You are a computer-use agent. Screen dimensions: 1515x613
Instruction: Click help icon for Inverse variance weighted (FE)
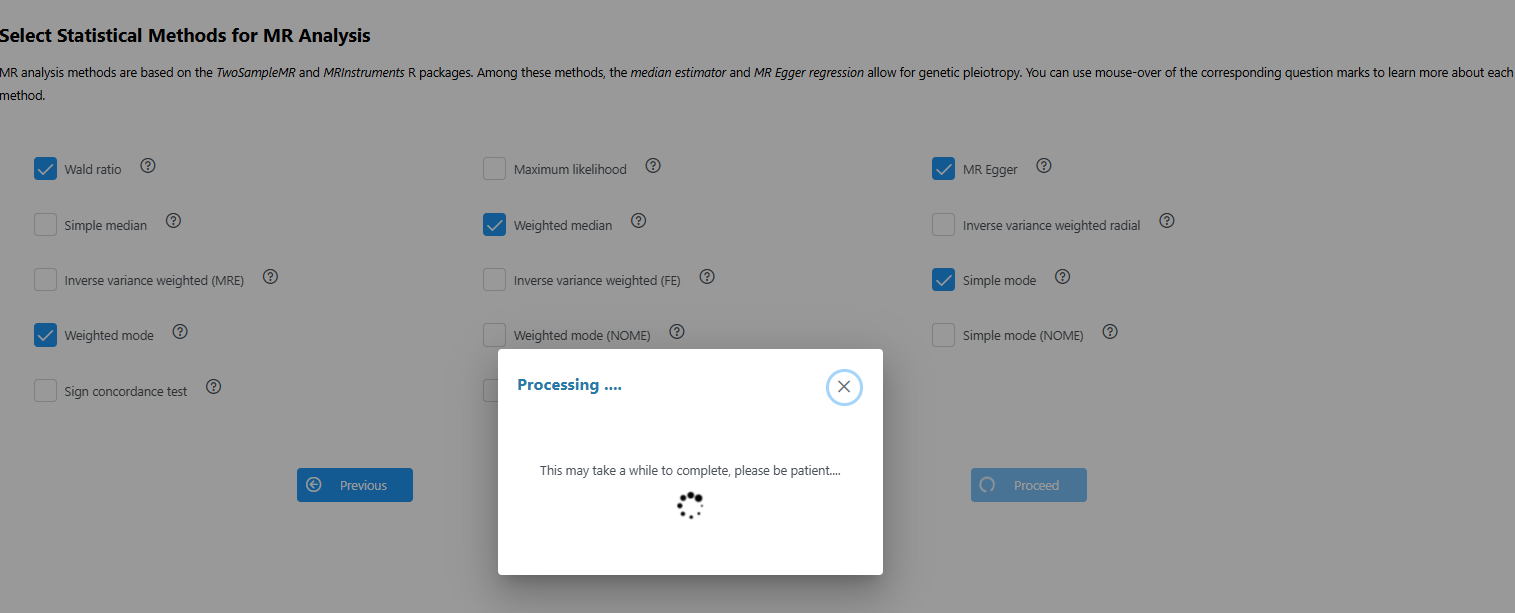click(x=707, y=277)
